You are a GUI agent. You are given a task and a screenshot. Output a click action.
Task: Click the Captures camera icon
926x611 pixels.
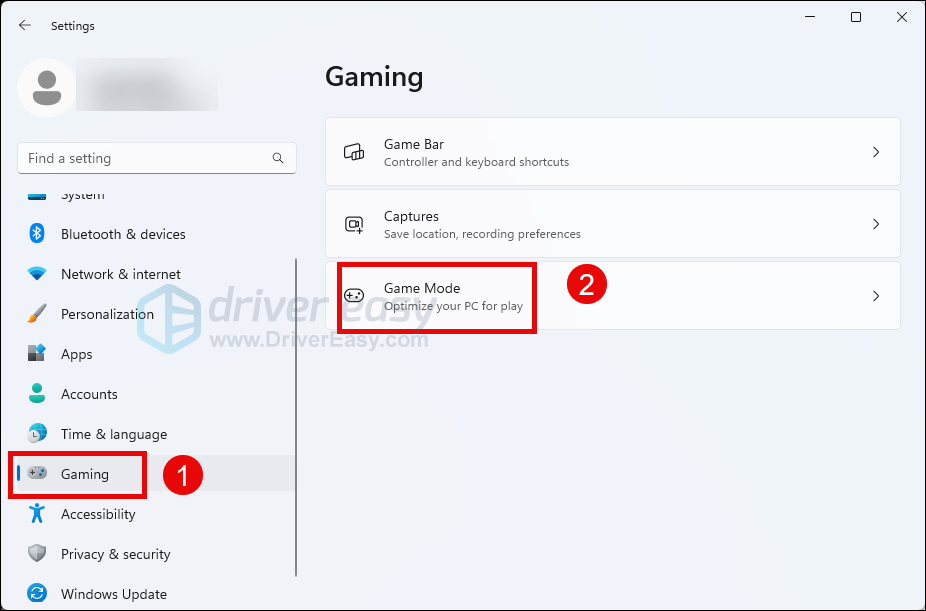click(x=354, y=225)
